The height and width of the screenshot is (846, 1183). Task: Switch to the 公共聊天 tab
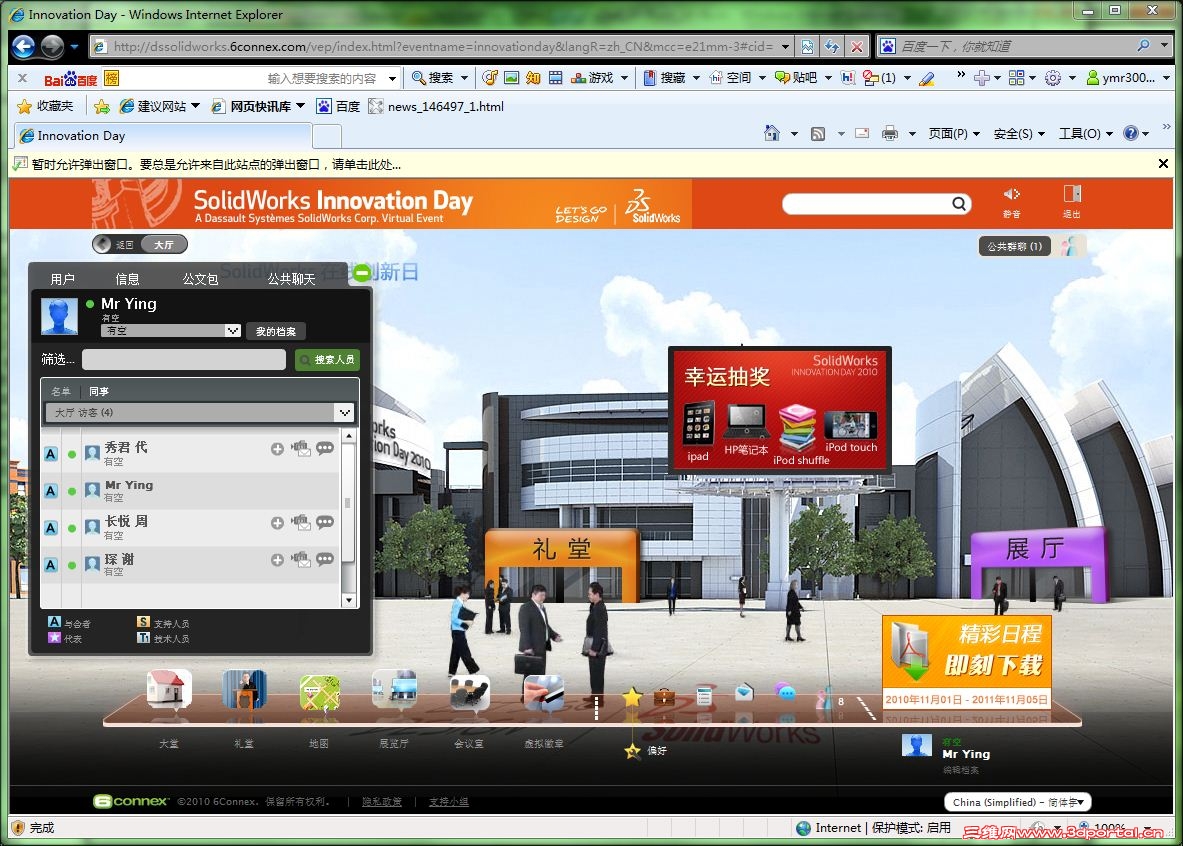[x=291, y=279]
